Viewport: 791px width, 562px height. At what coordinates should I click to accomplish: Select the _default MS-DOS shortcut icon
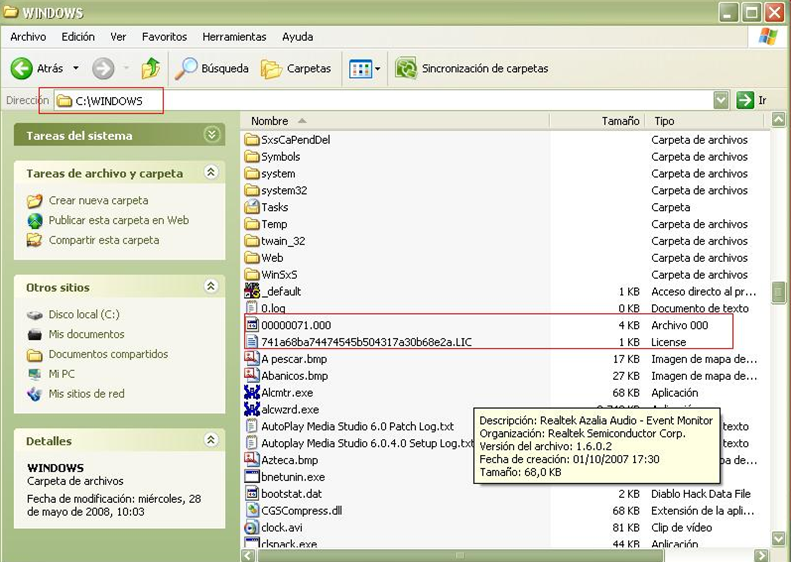coord(252,291)
